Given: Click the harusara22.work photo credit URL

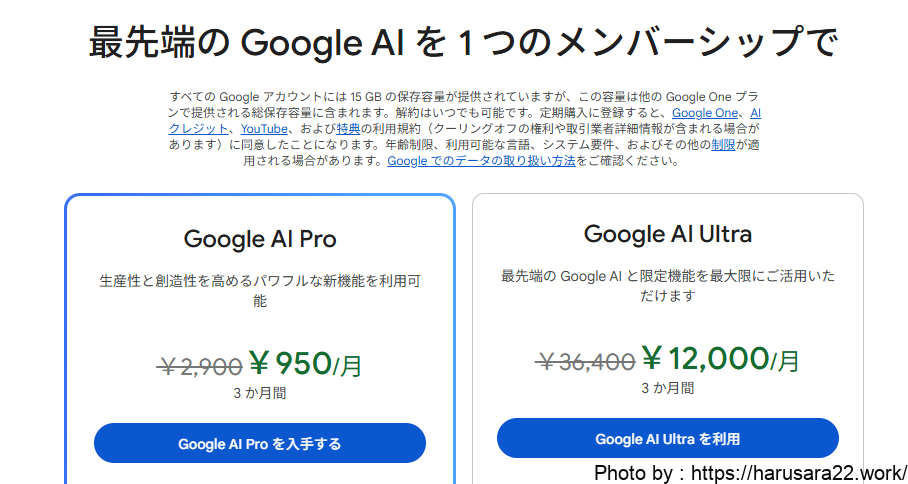Looking at the screenshot, I should [x=798, y=472].
